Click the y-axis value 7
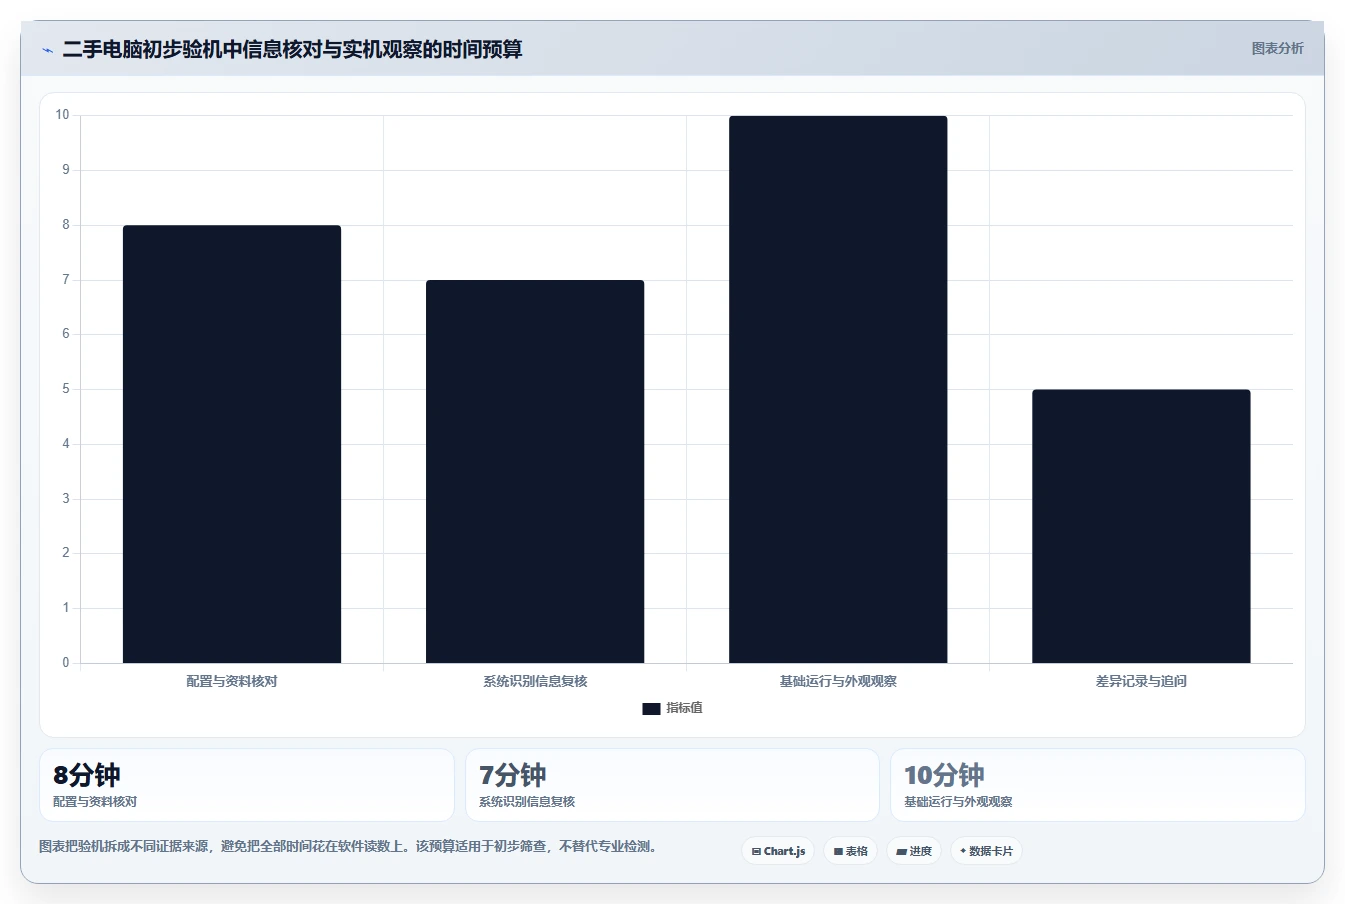Image resolution: width=1345 pixels, height=904 pixels. 66,280
